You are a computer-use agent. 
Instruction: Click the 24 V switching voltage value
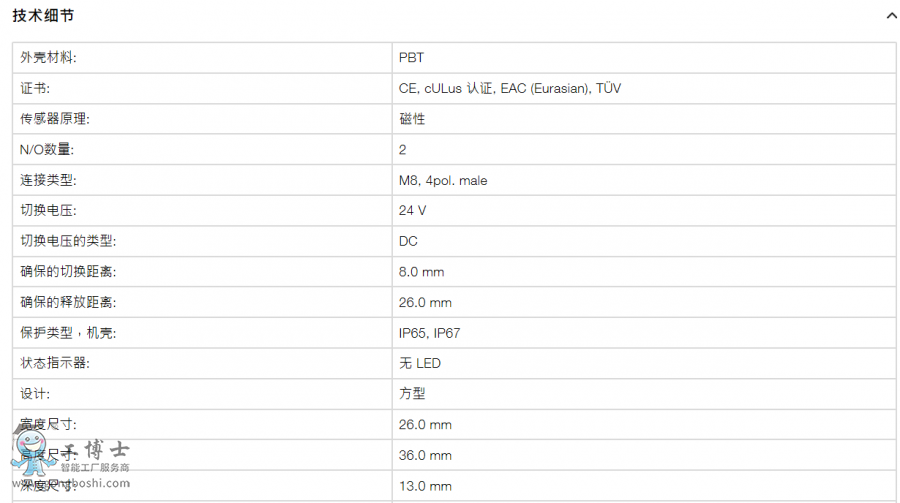[x=412, y=211]
